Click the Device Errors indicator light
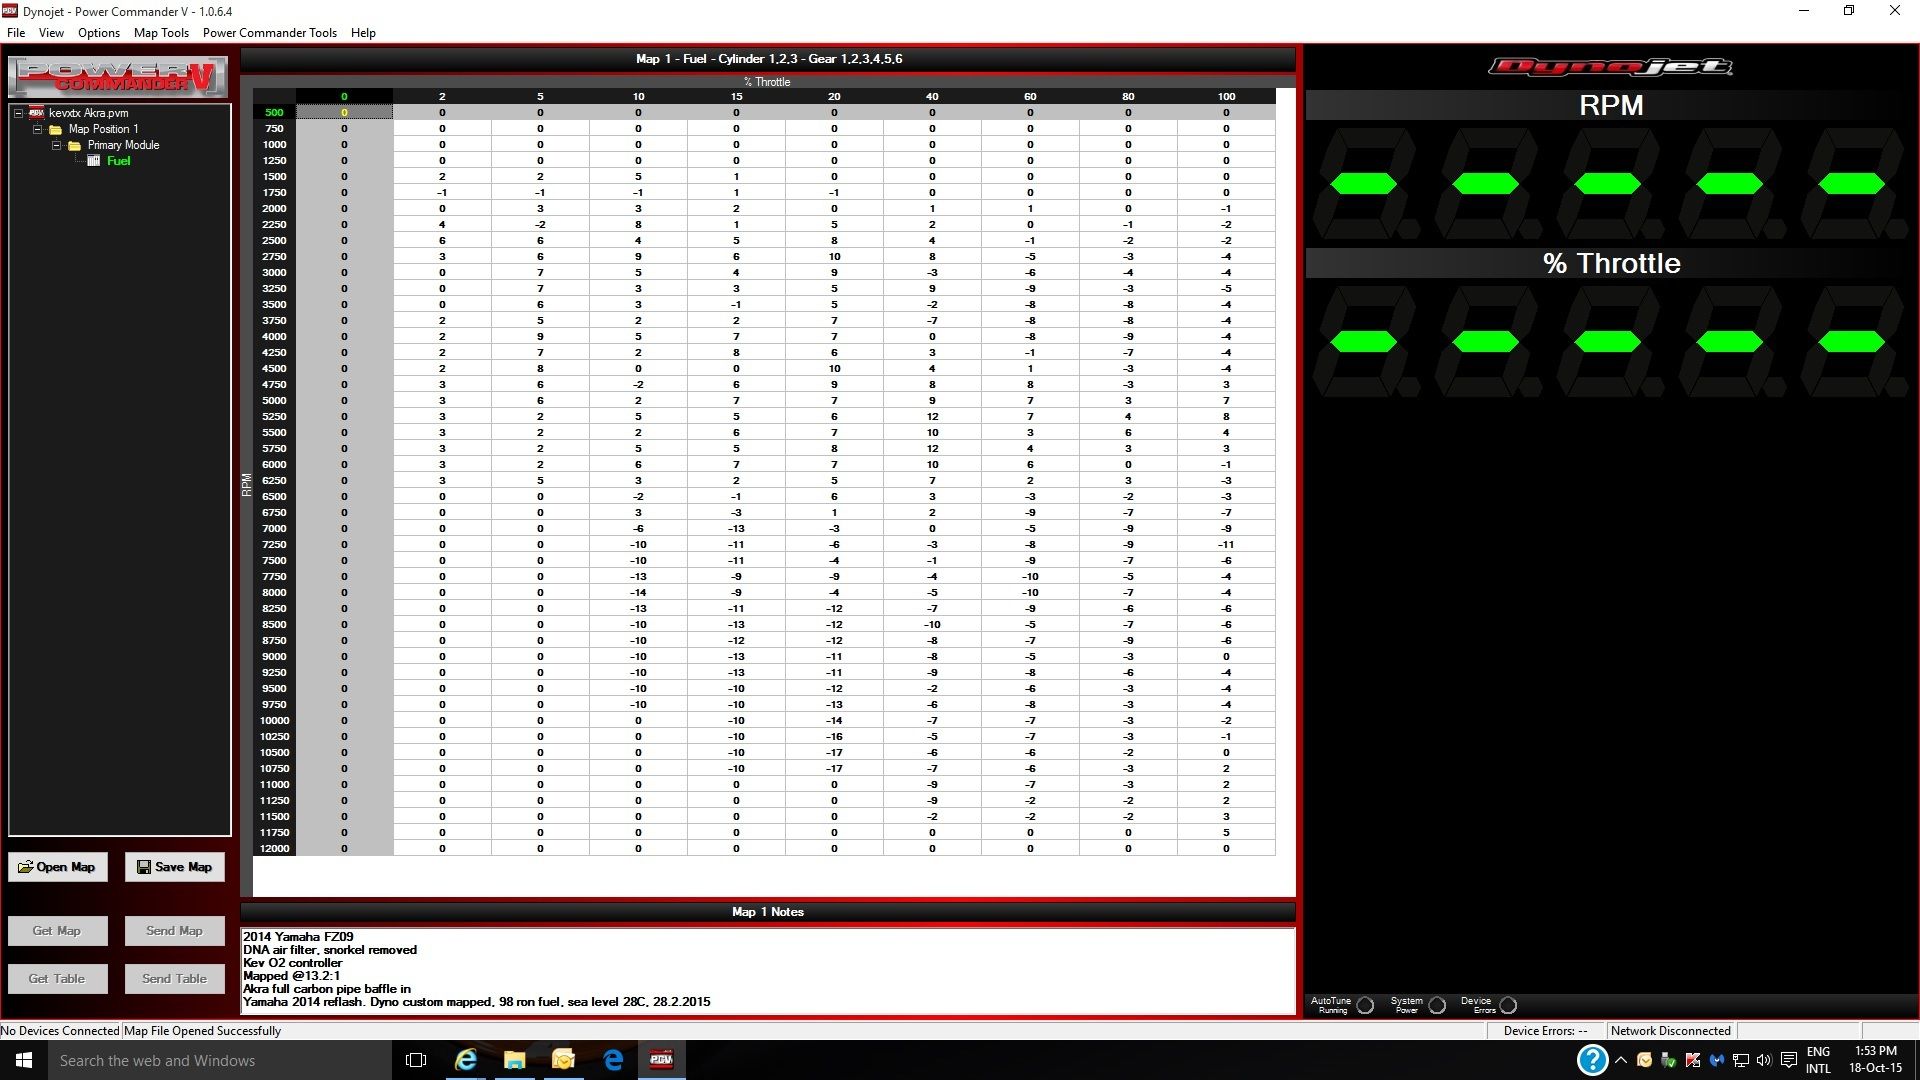Screen dimensions: 1920x1080 click(1508, 1005)
